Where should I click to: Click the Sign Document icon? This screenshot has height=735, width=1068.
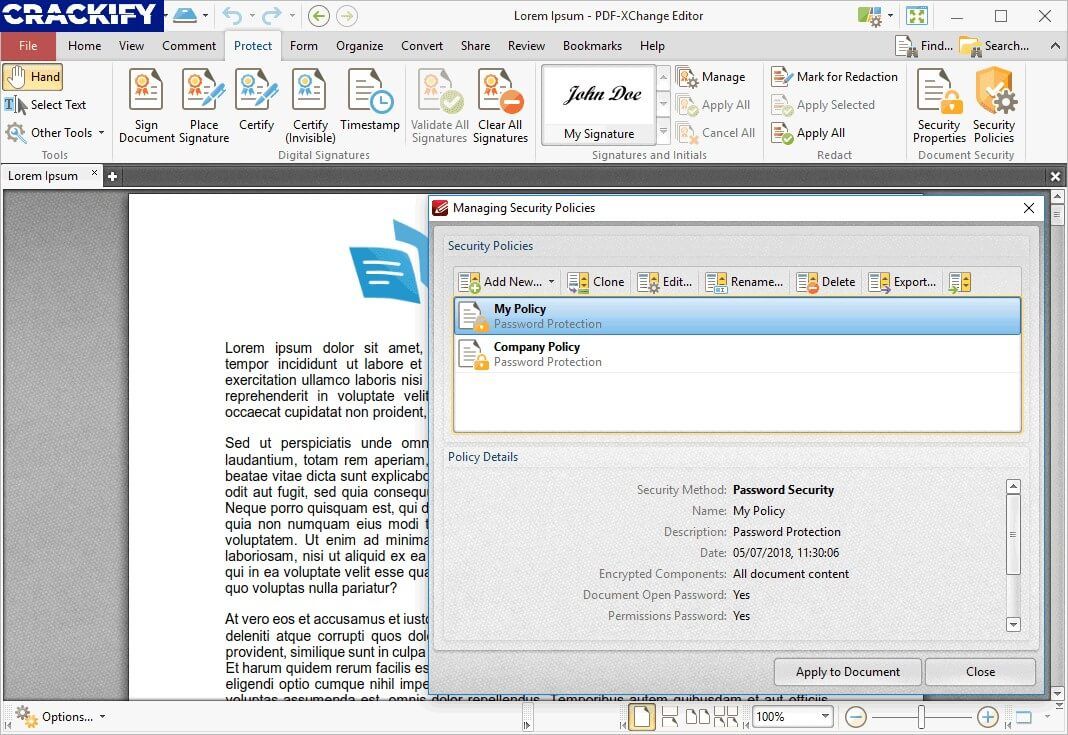click(146, 106)
